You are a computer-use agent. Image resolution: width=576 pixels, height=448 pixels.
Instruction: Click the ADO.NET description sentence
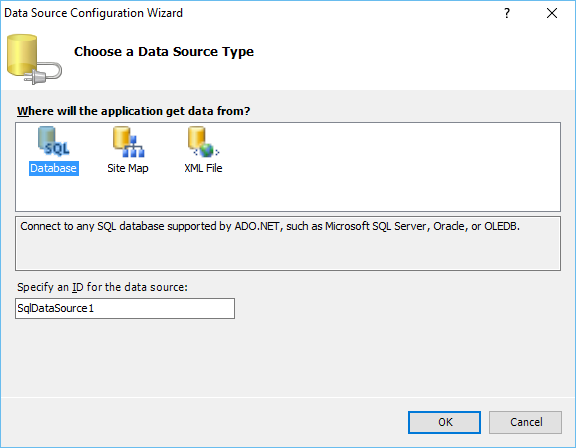tap(270, 226)
